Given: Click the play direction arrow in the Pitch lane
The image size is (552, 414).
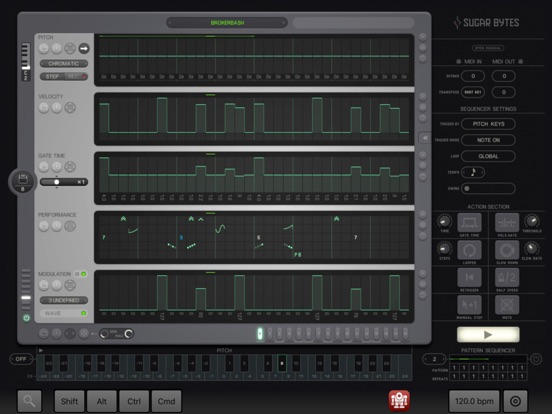Looking at the screenshot, I should click(84, 48).
